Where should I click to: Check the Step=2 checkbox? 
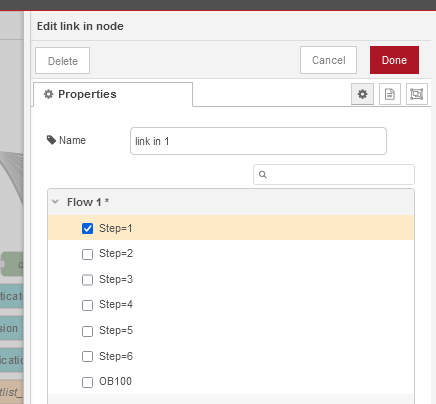point(87,254)
